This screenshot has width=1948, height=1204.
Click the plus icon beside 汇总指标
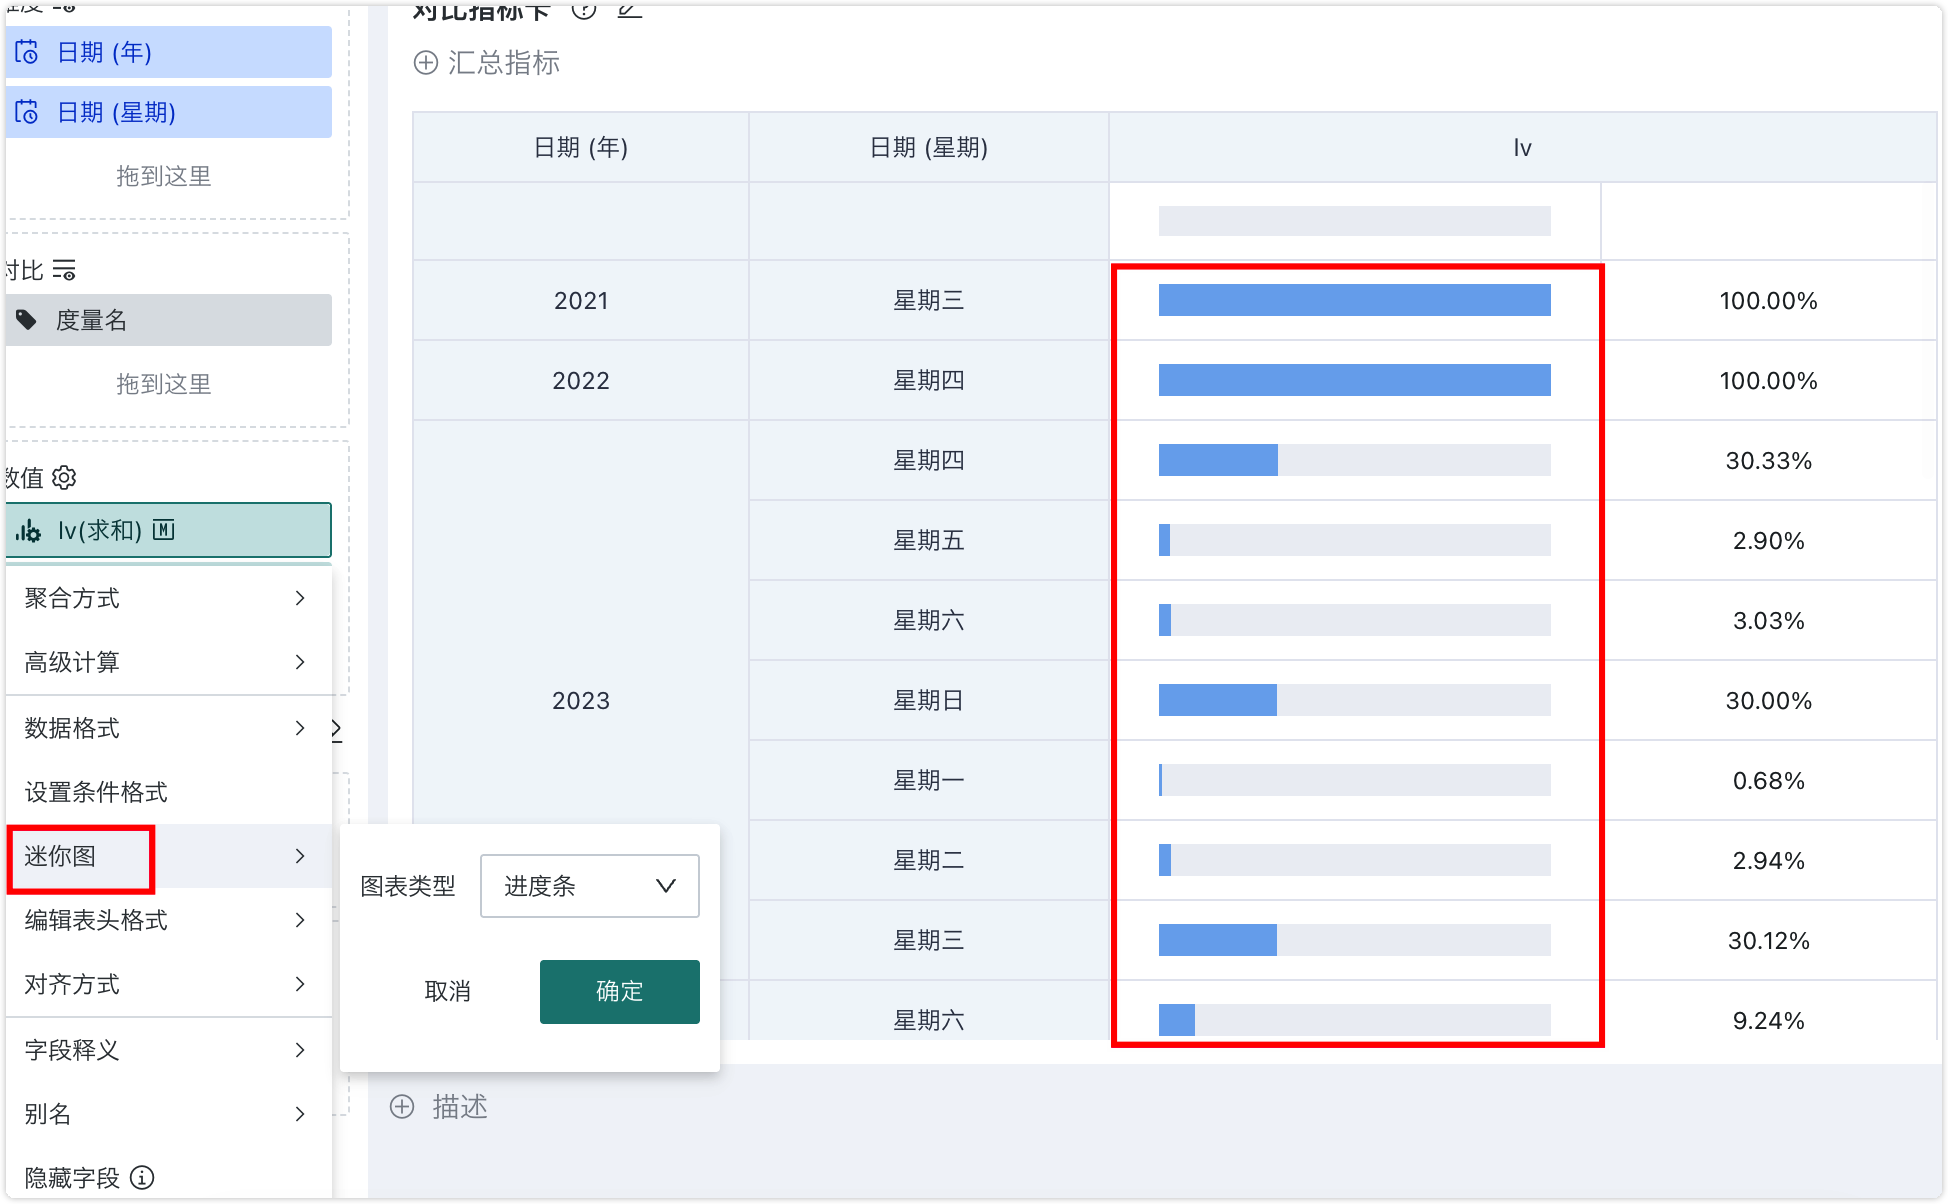coord(426,63)
